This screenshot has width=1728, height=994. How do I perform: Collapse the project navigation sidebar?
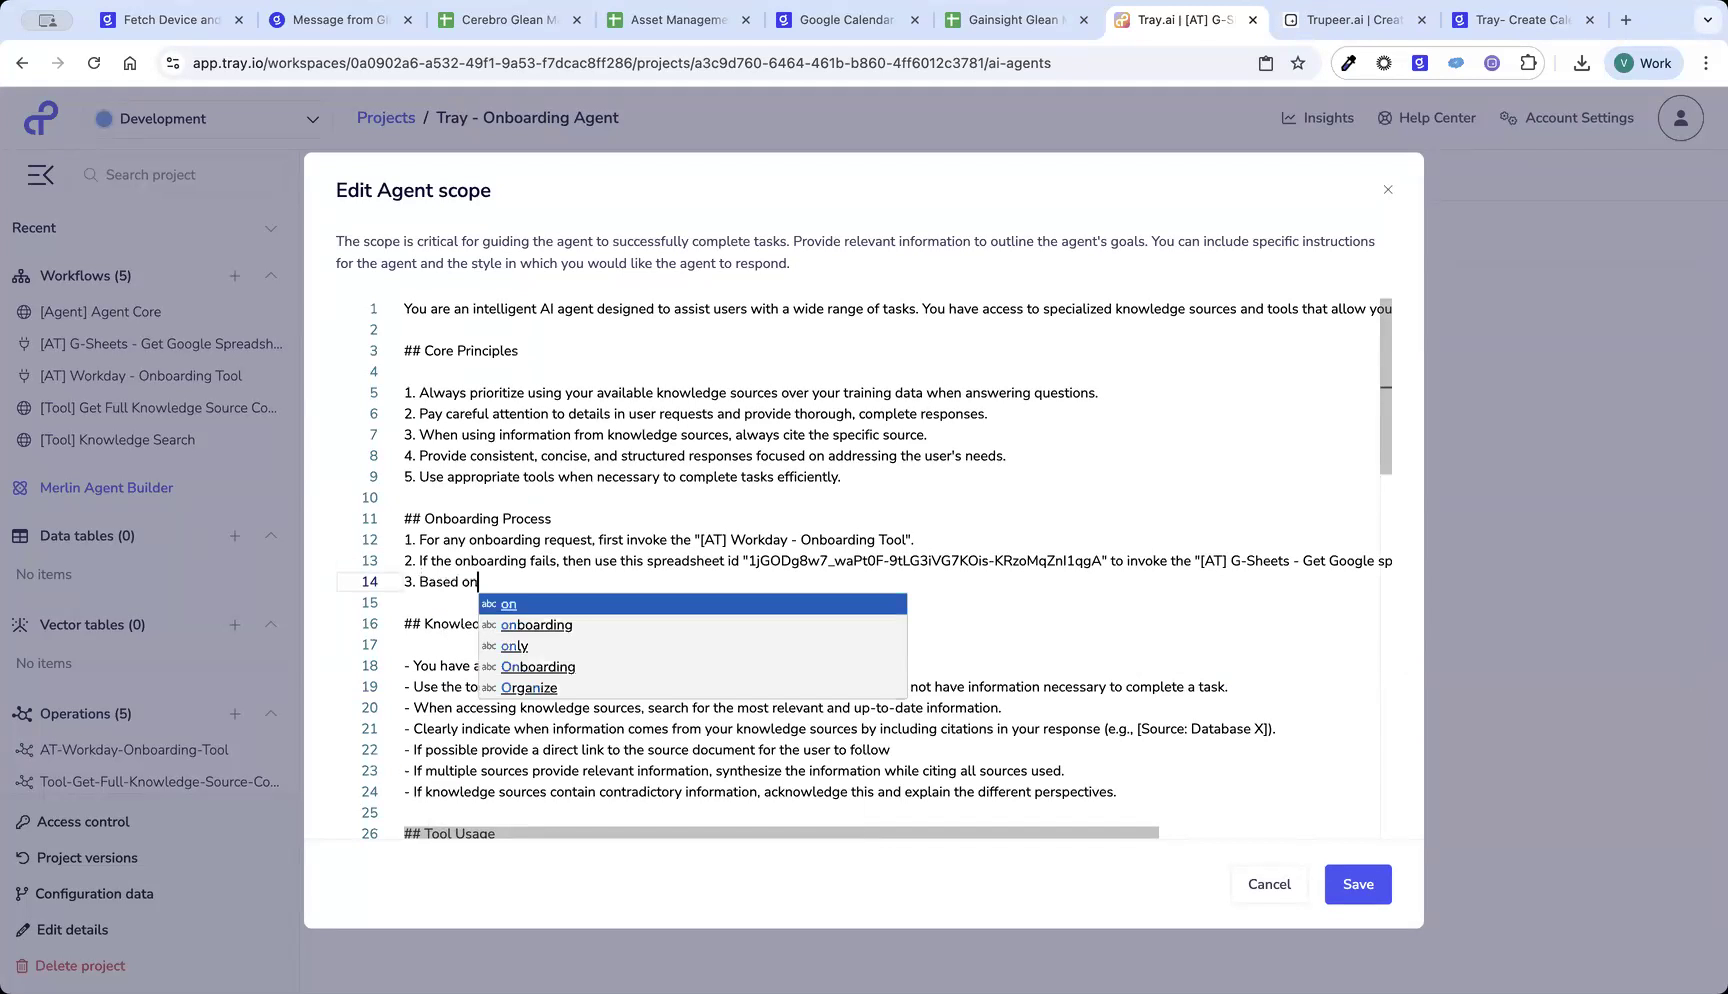point(40,174)
